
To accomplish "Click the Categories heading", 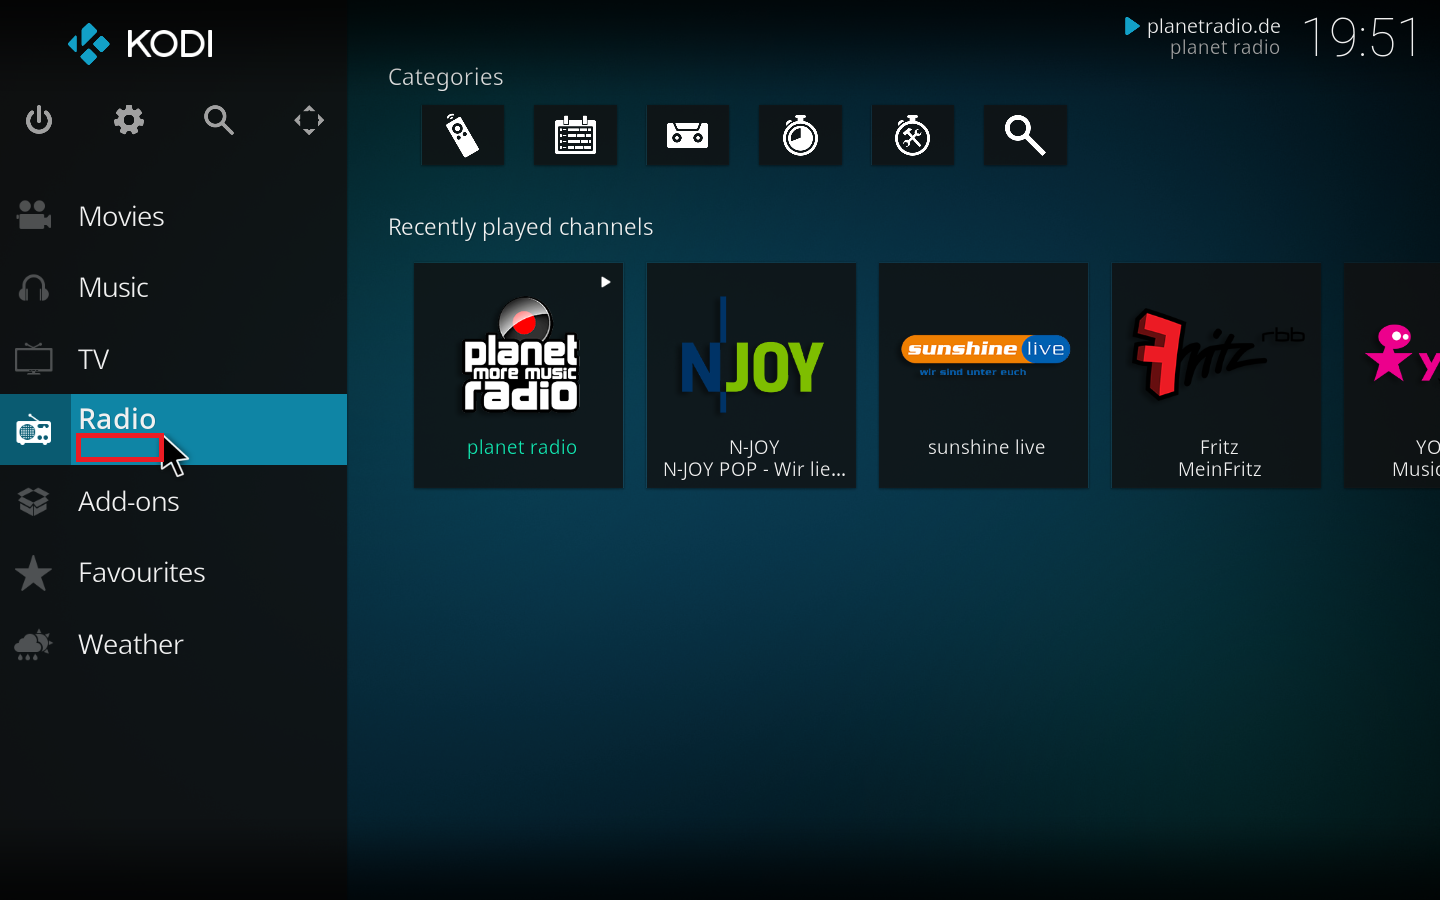I will click(446, 77).
